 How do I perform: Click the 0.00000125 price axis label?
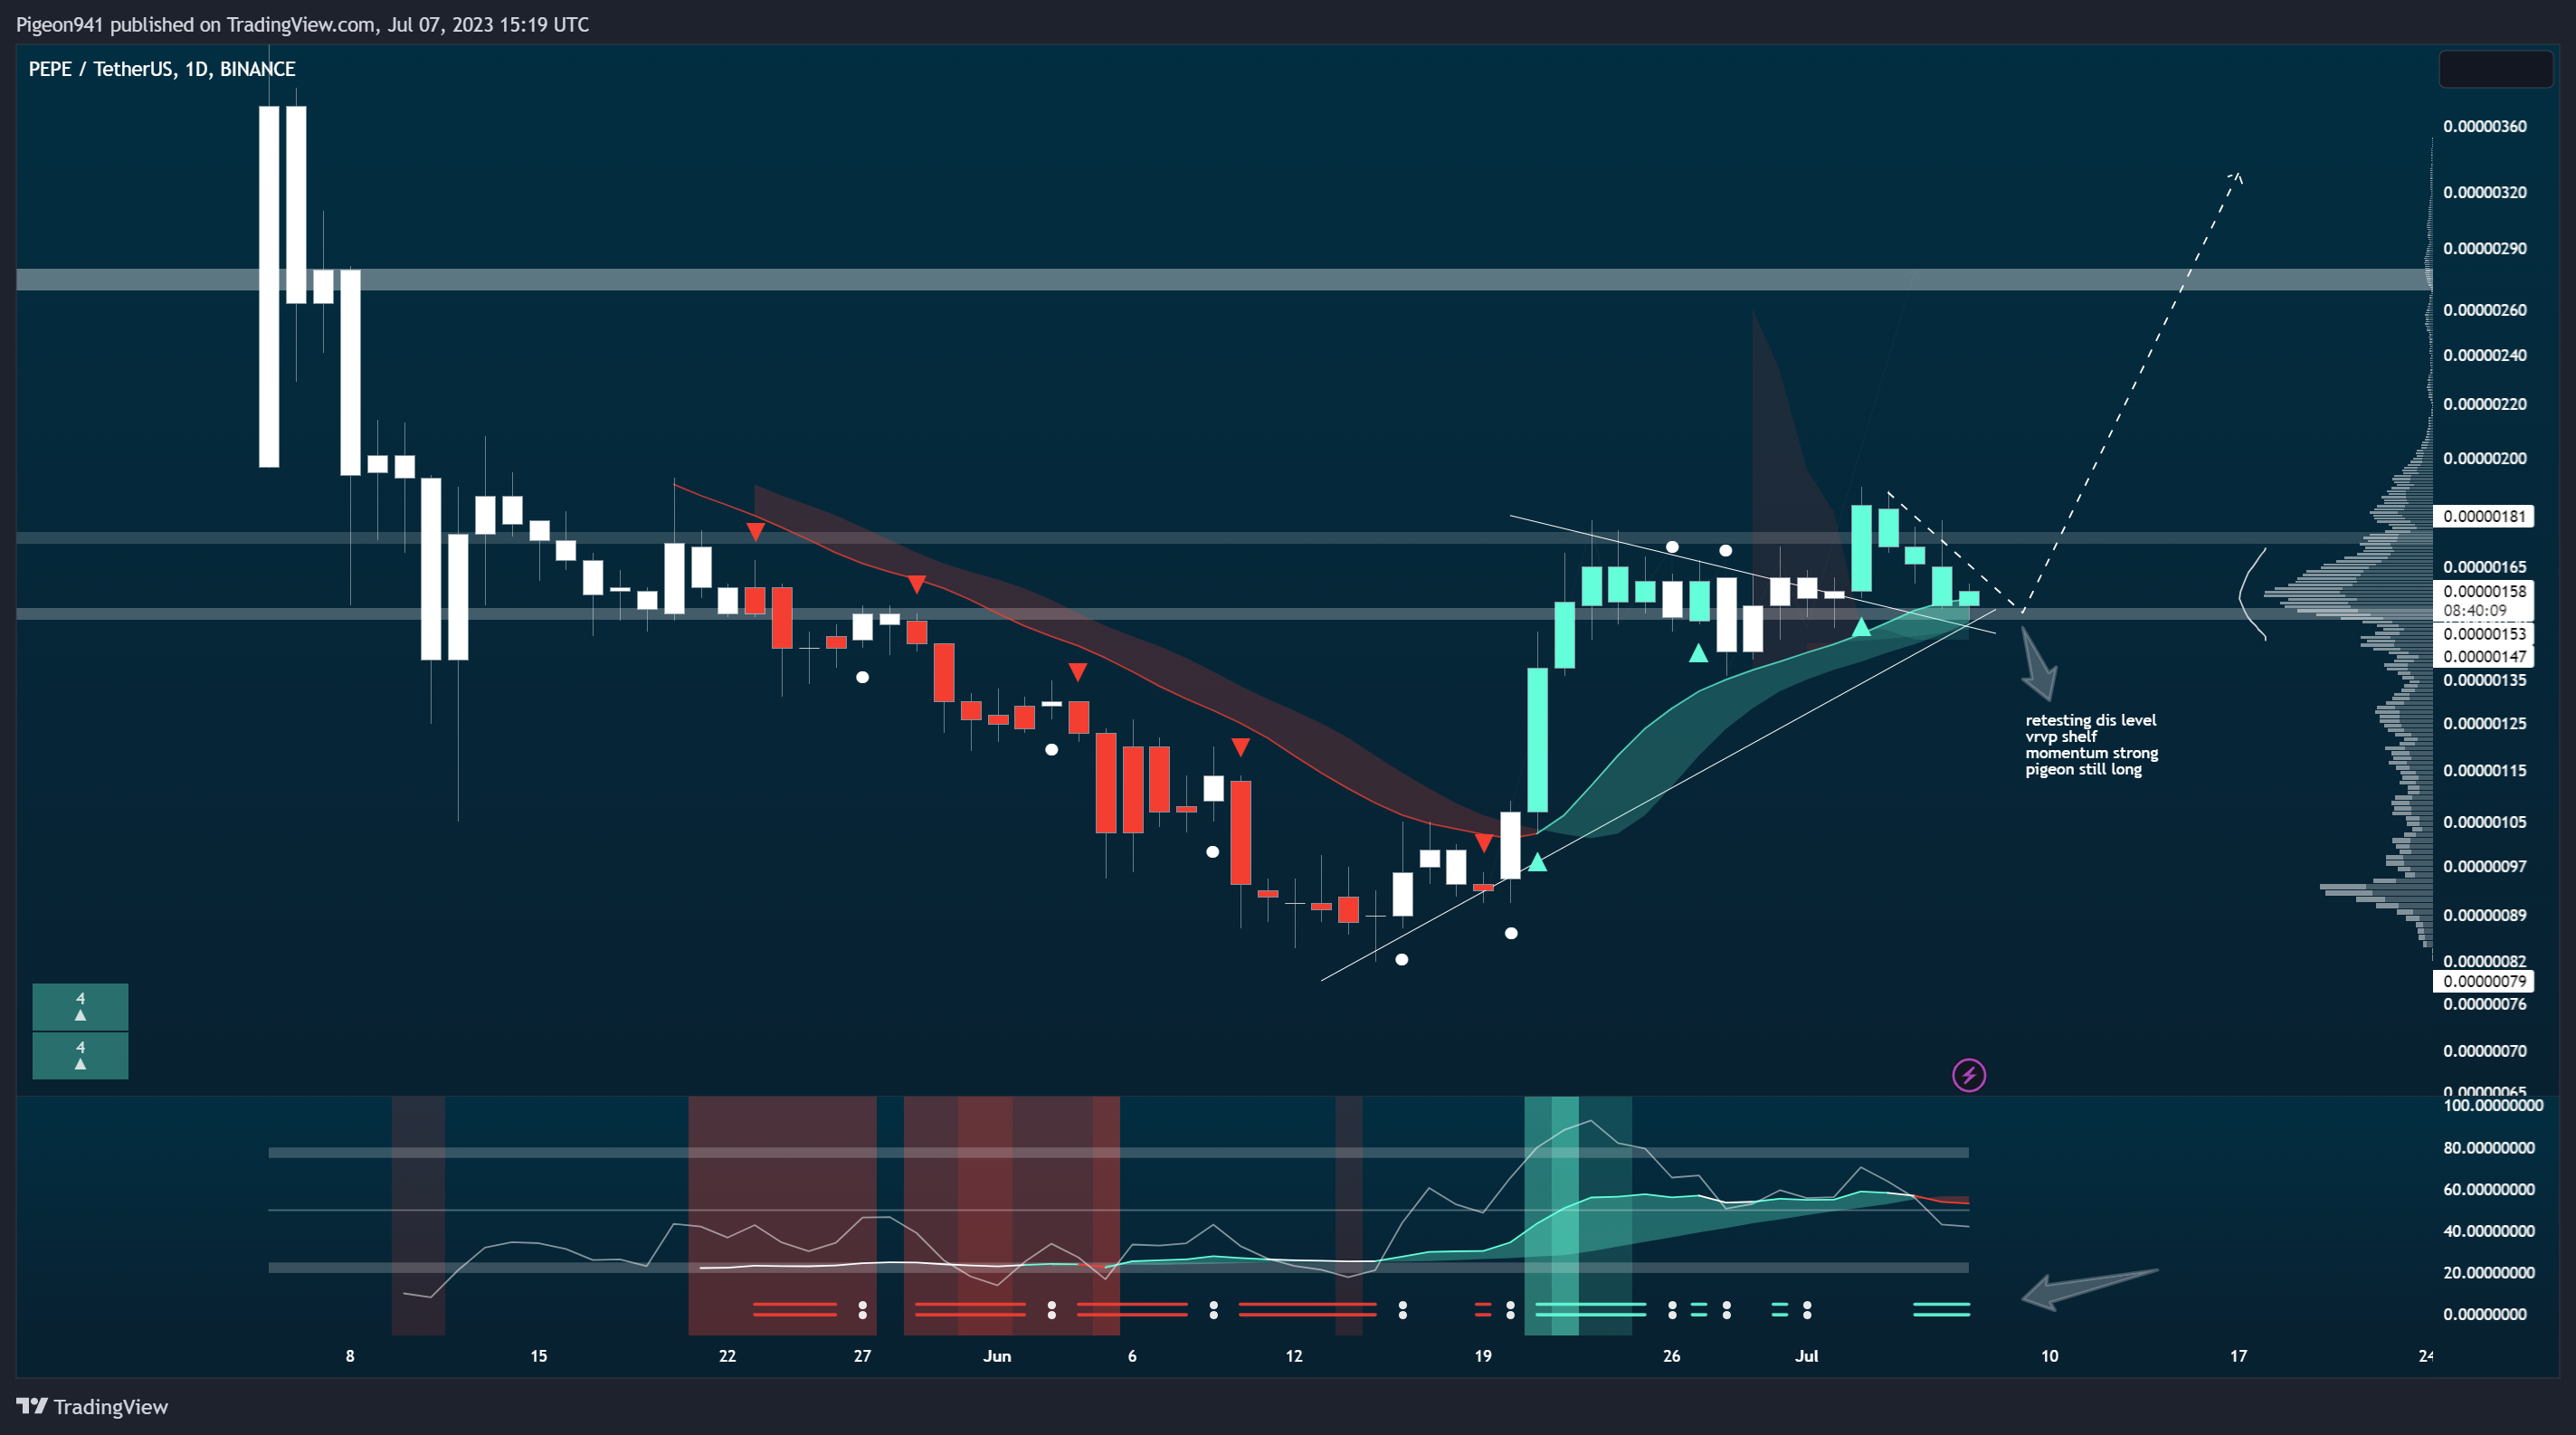click(x=2484, y=723)
